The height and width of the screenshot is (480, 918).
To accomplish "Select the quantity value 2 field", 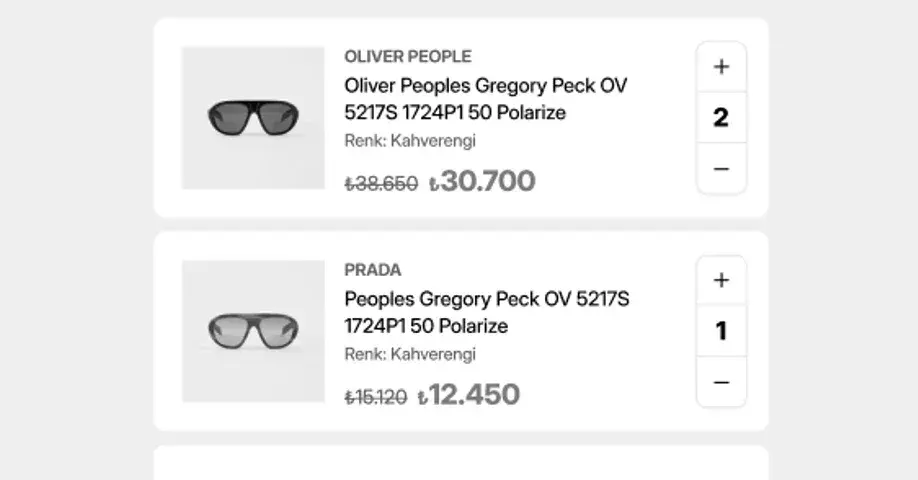I will (x=721, y=118).
